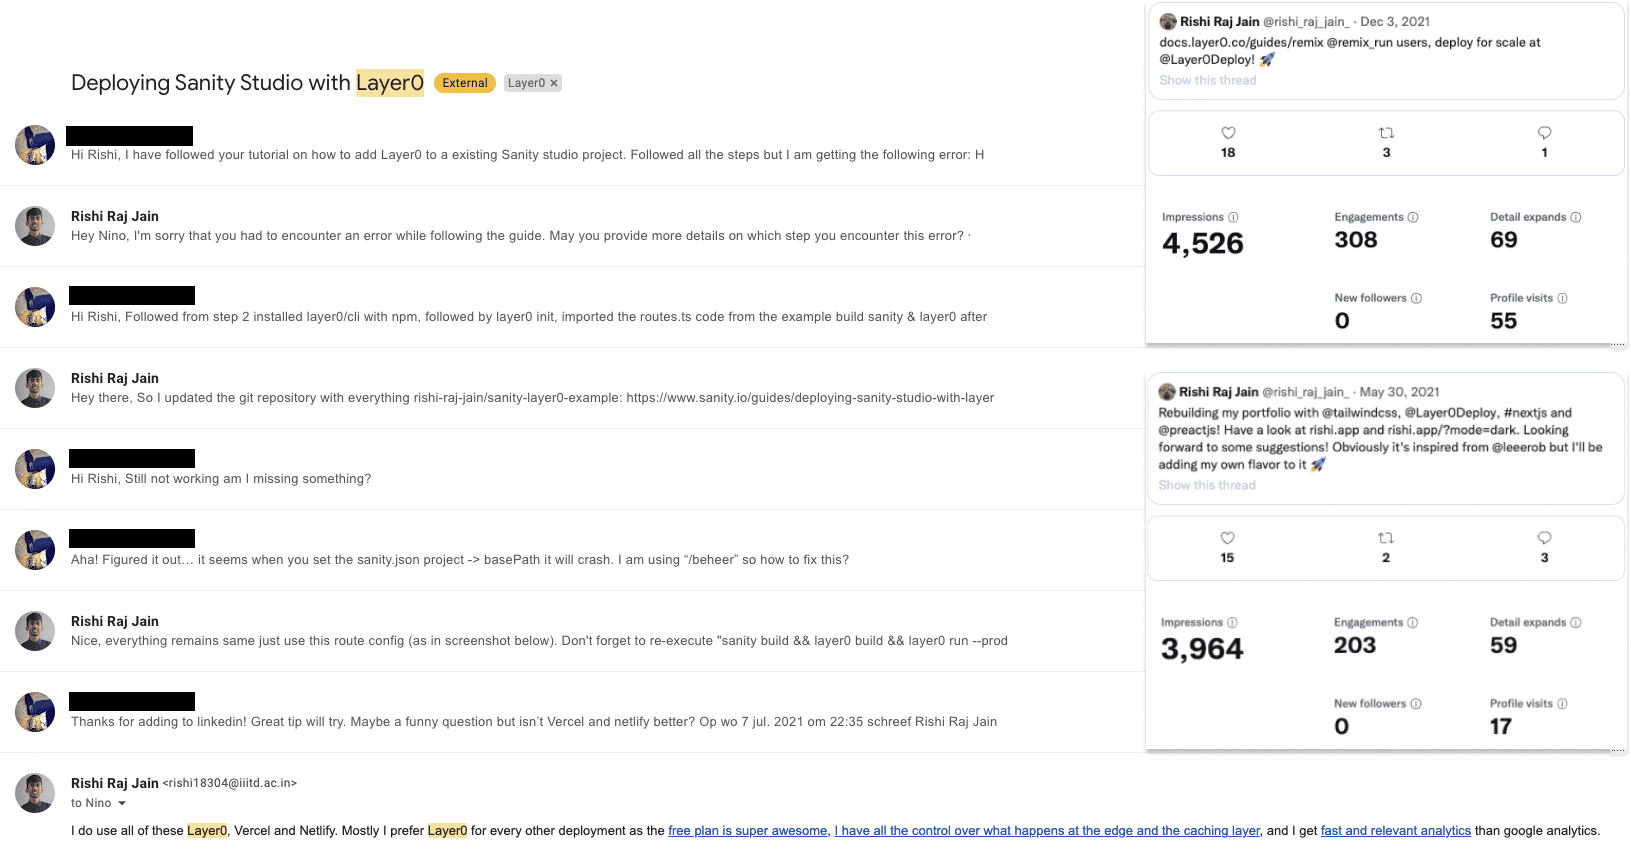Image resolution: width=1631 pixels, height=853 pixels.
Task: Click the reply bubble icon with count 3
Action: tap(1544, 538)
